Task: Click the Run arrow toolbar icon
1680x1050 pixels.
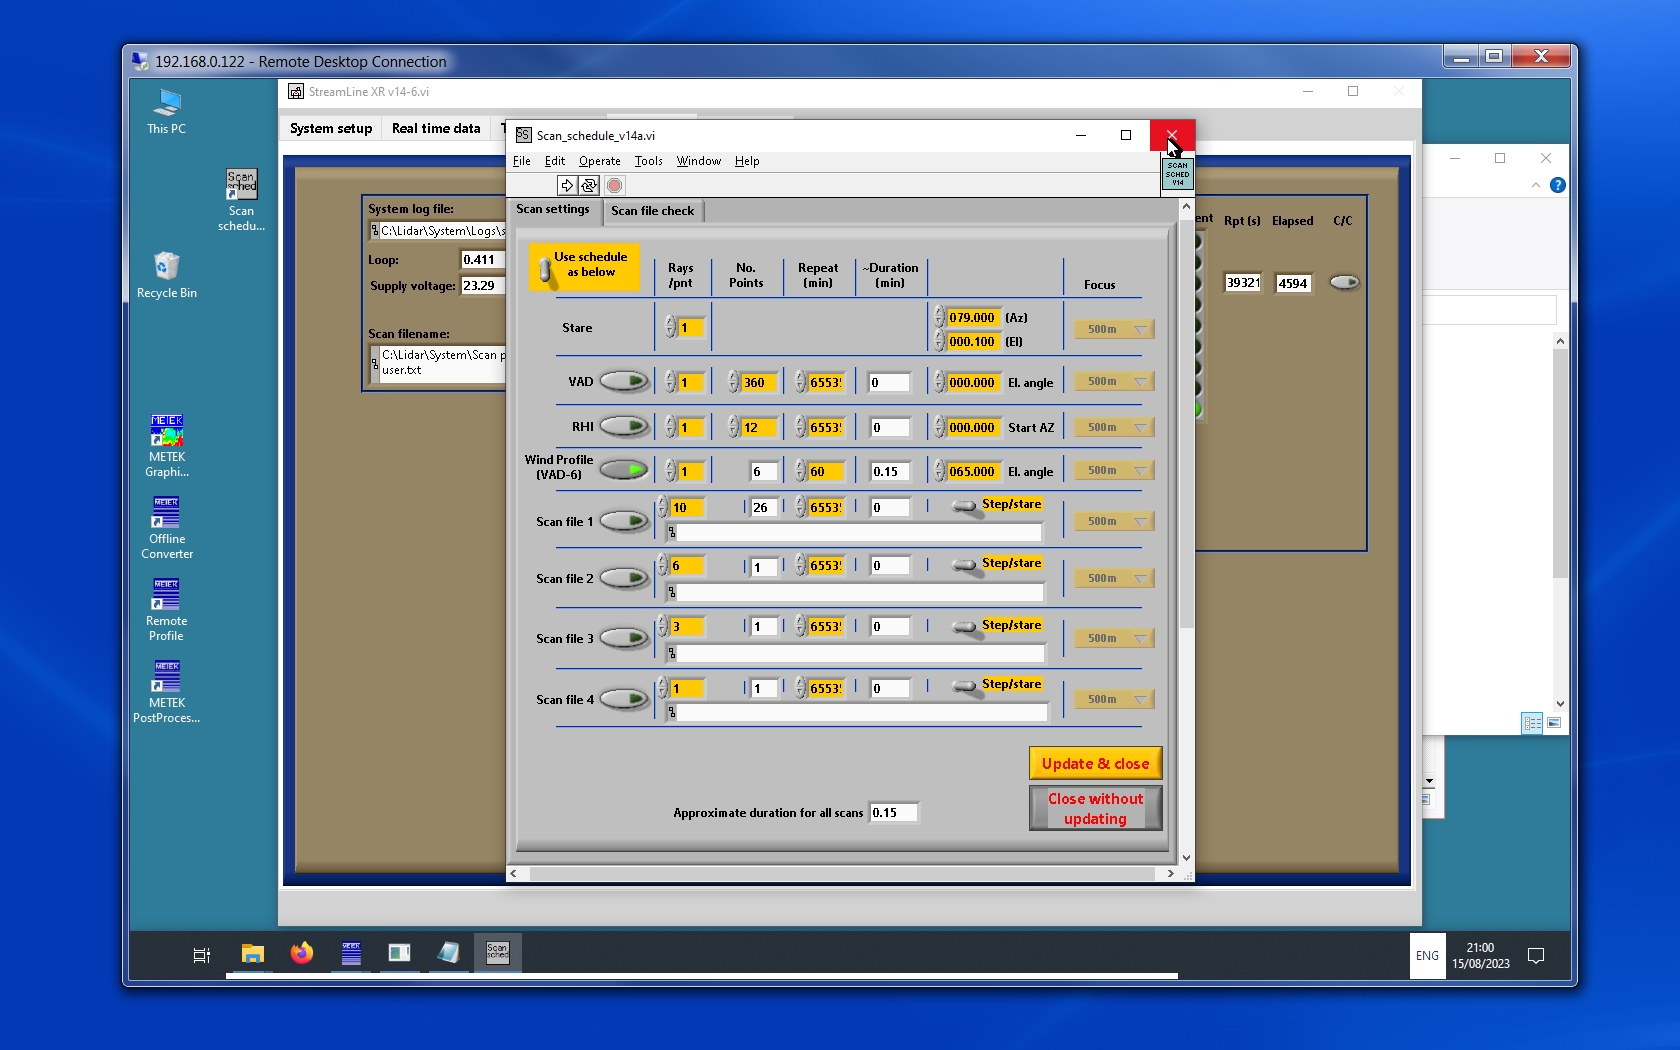Action: [567, 185]
